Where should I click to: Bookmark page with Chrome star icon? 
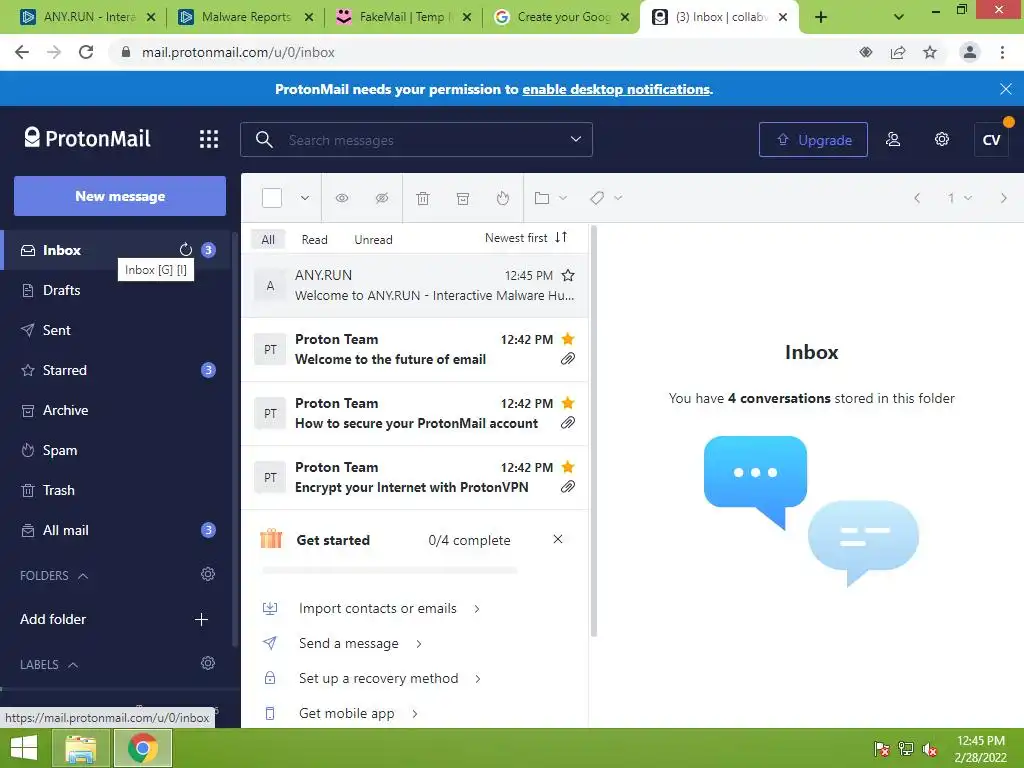coord(930,52)
